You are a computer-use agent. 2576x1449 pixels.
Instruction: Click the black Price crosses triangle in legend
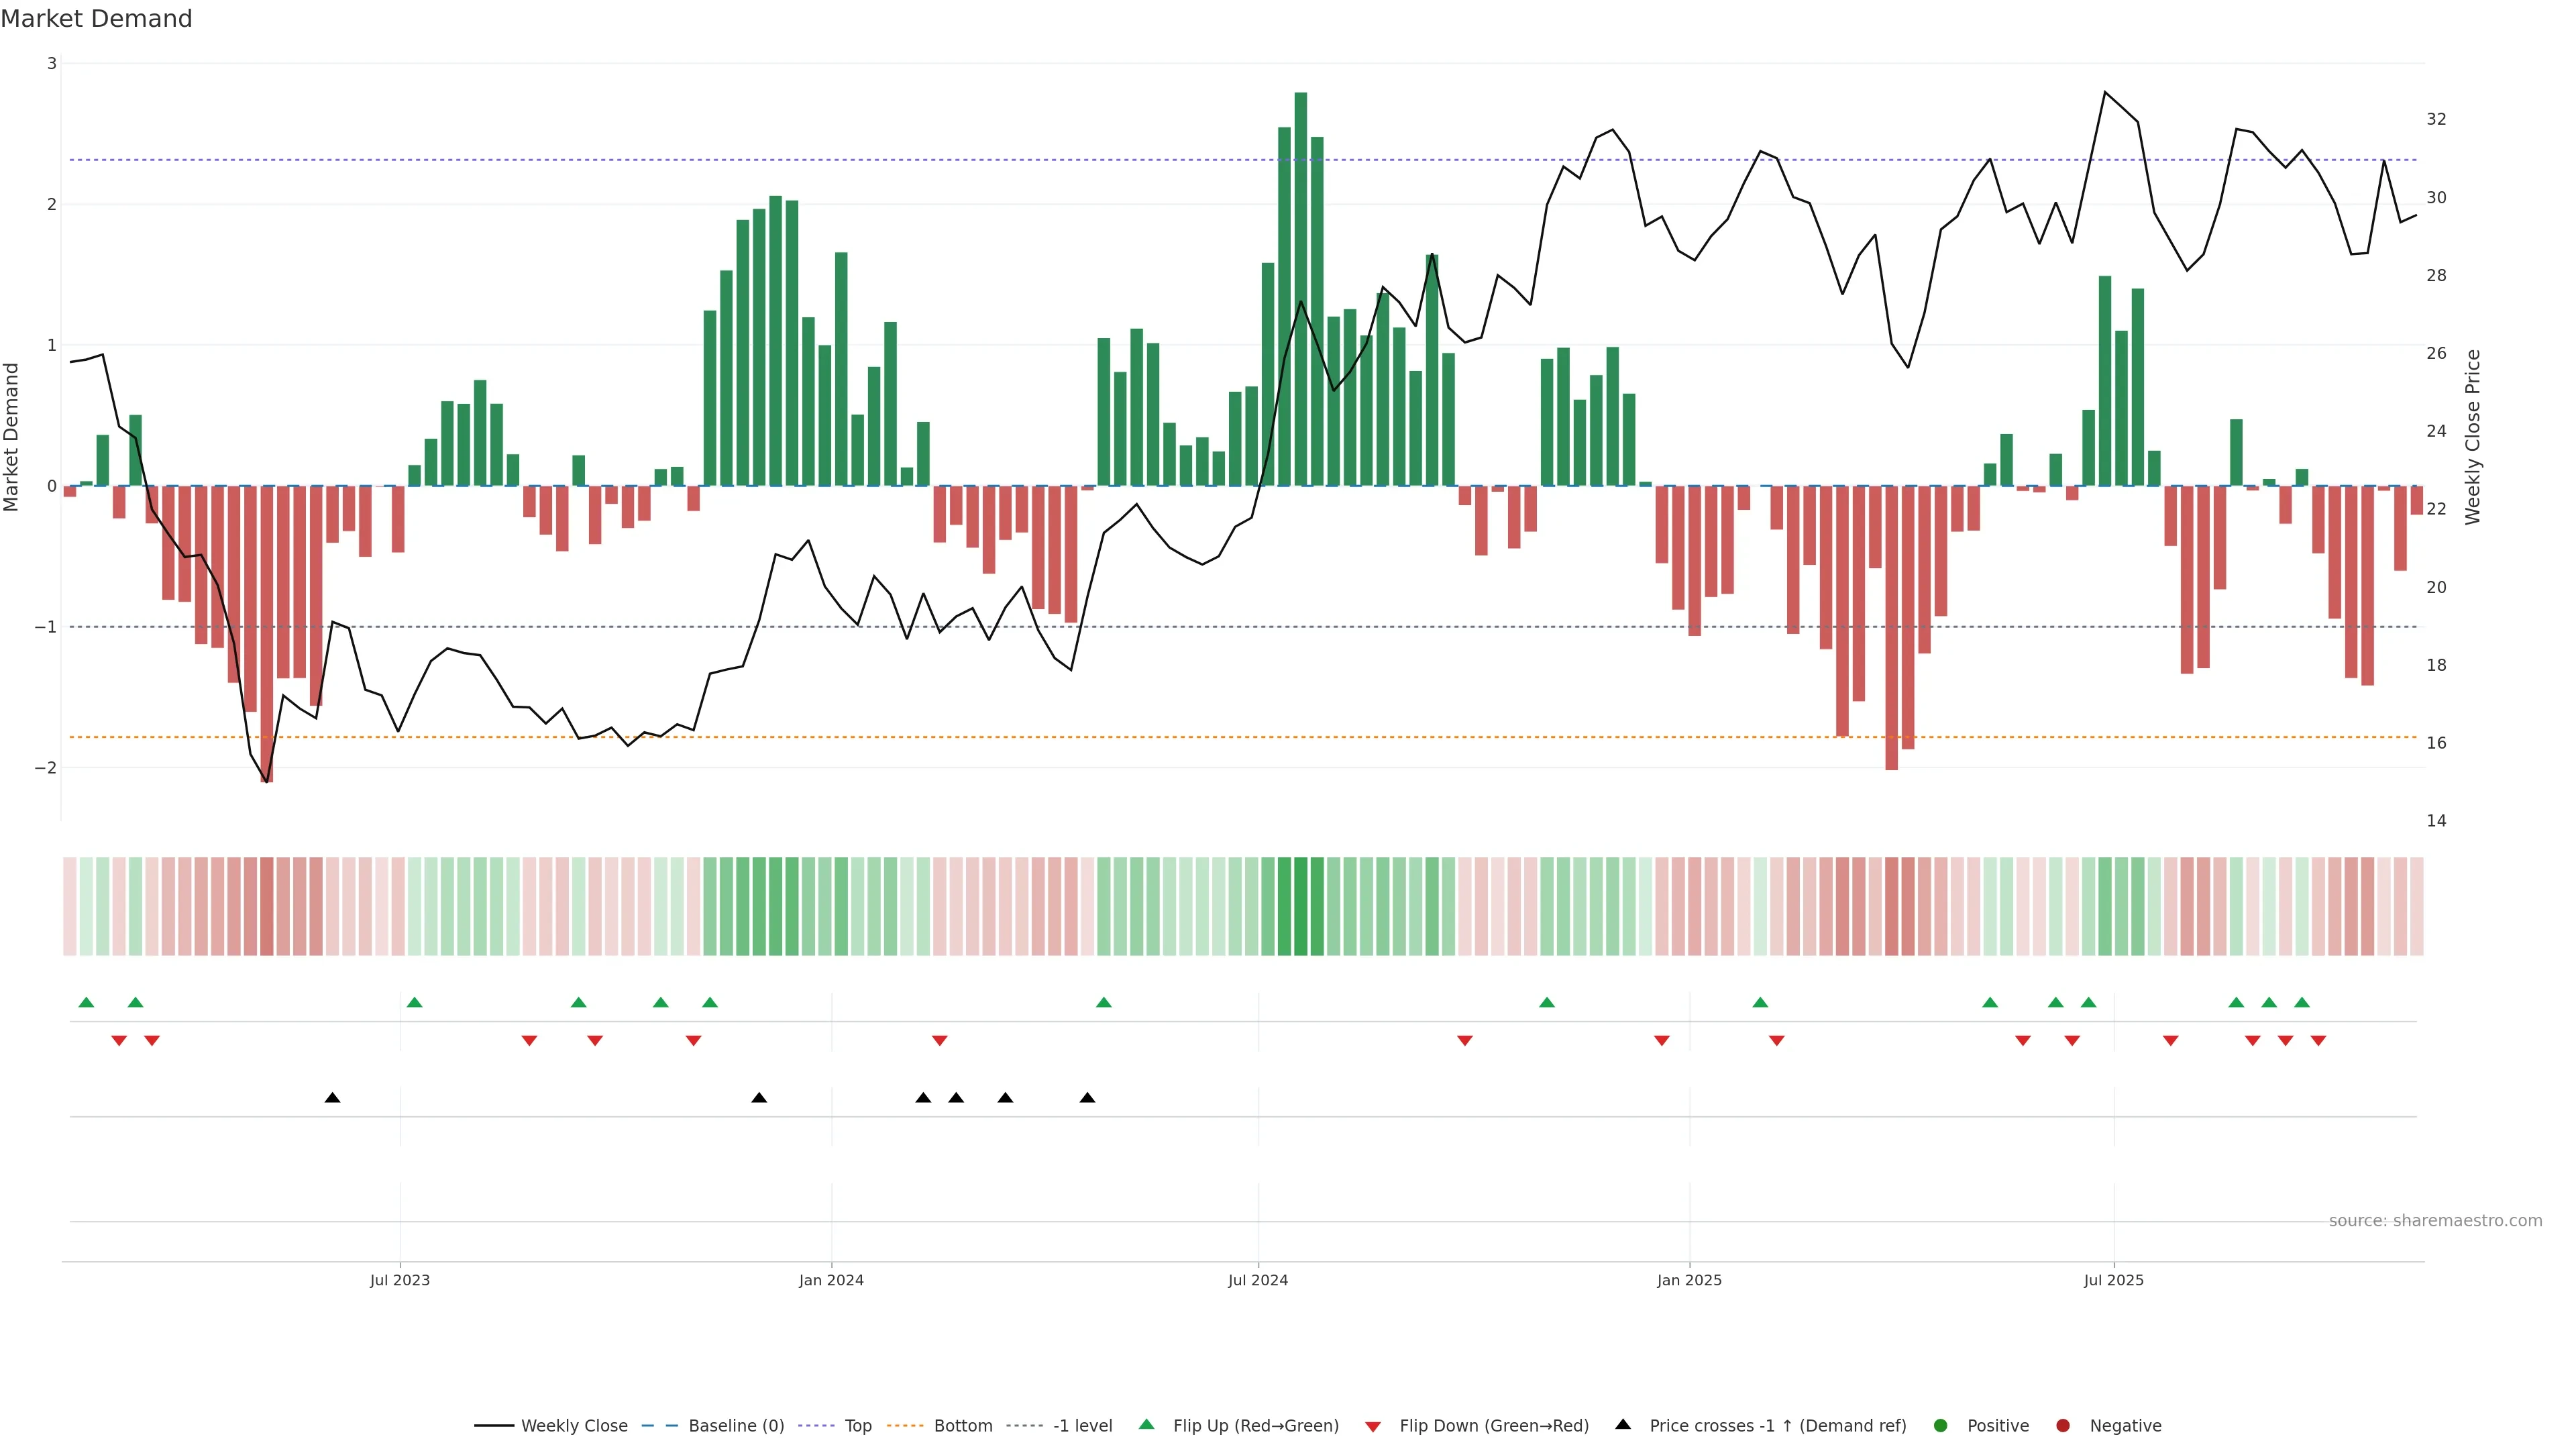point(1623,1425)
